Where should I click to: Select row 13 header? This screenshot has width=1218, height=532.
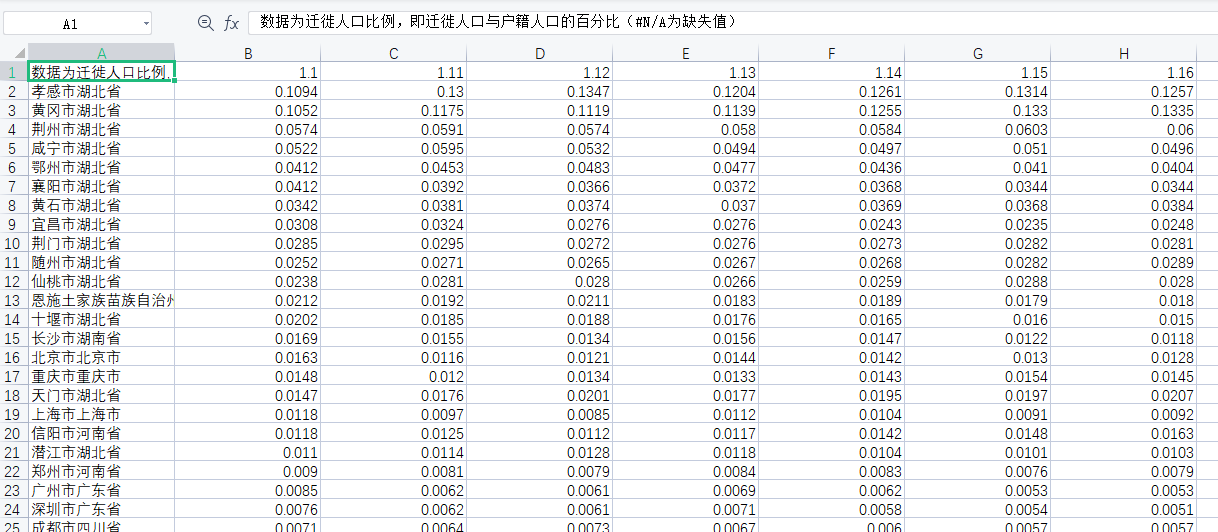click(x=14, y=300)
